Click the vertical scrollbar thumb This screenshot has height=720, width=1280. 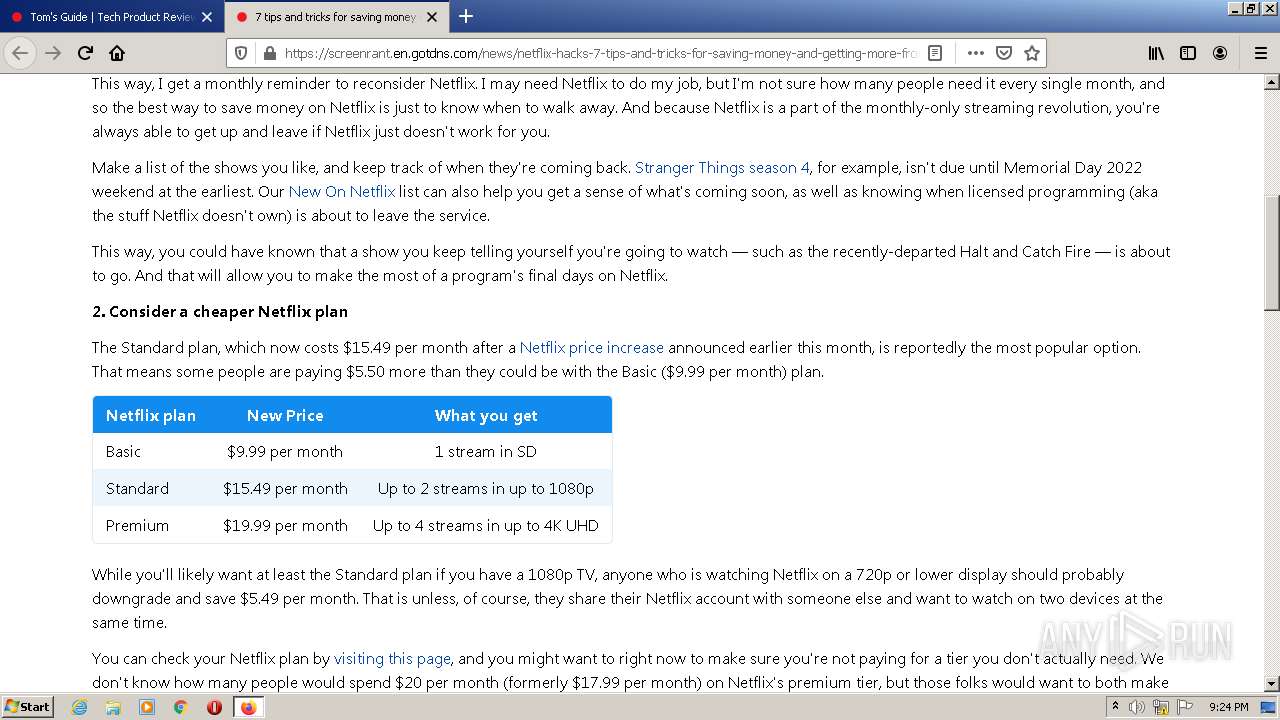coord(1272,253)
